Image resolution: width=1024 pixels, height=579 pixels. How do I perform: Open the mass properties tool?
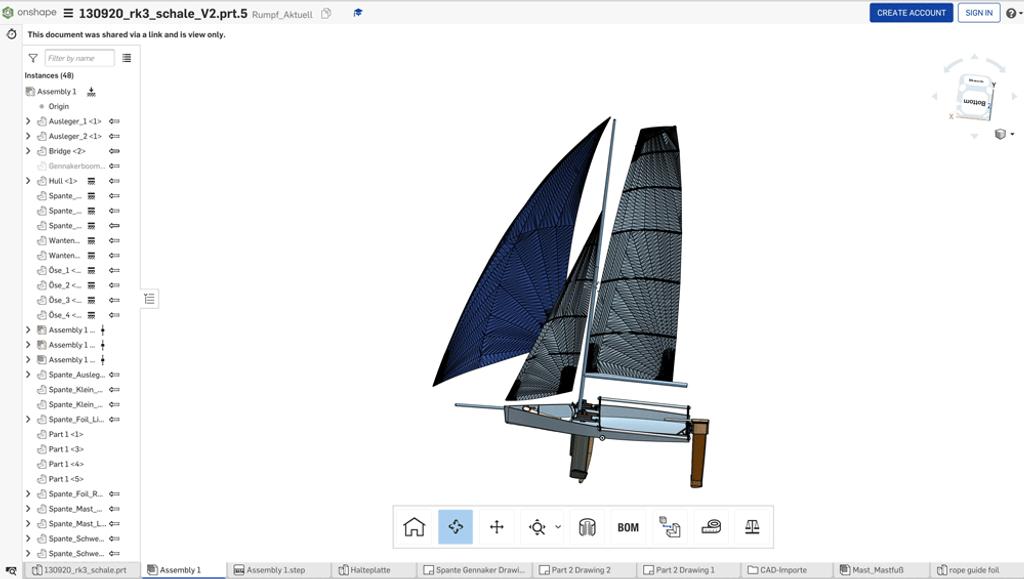tap(754, 525)
